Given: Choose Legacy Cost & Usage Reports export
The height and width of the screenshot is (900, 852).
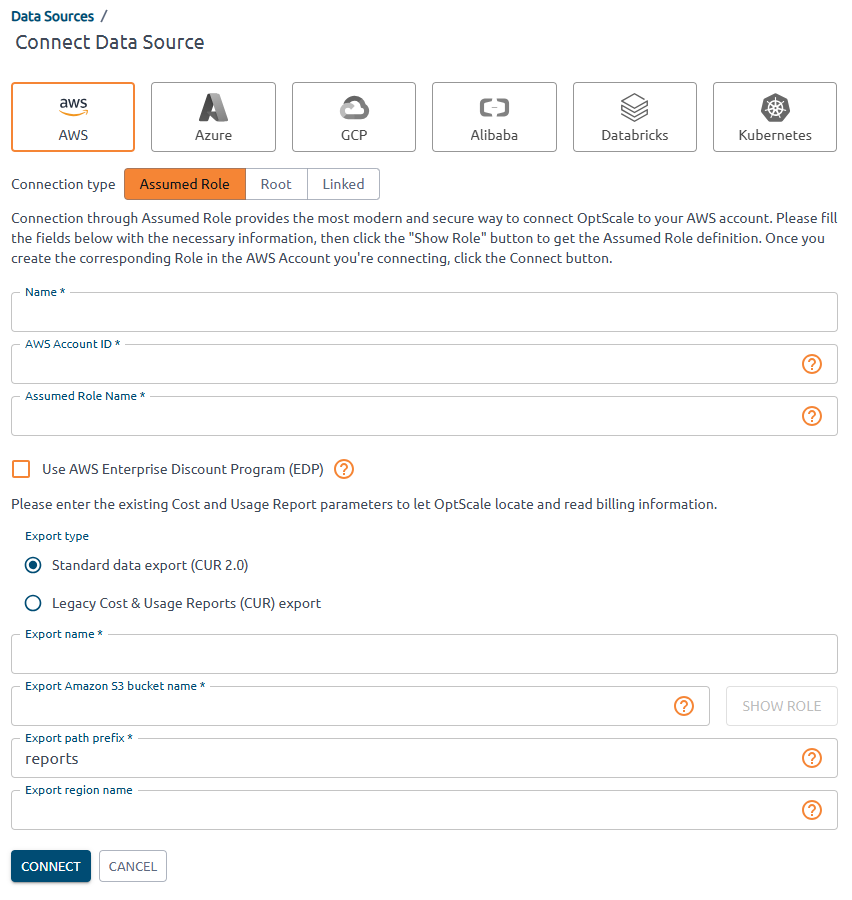Looking at the screenshot, I should [x=33, y=603].
